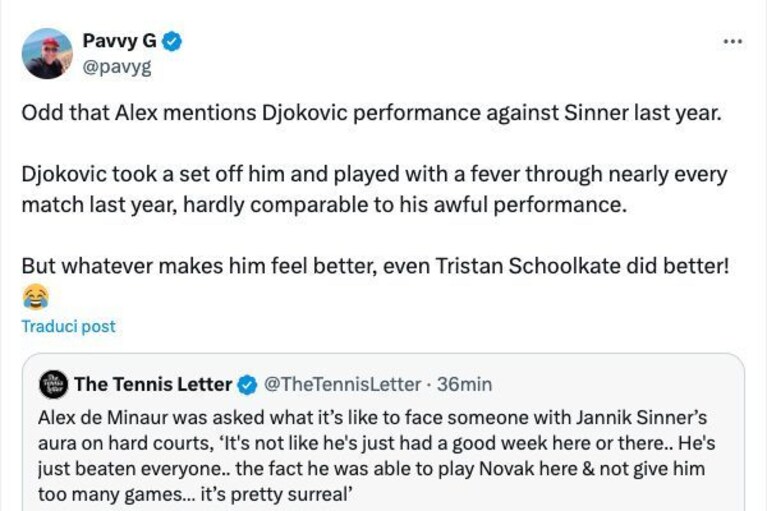Click The Tennis Letter avatar icon
Viewport: 767px width, 511px height.
coord(53,384)
